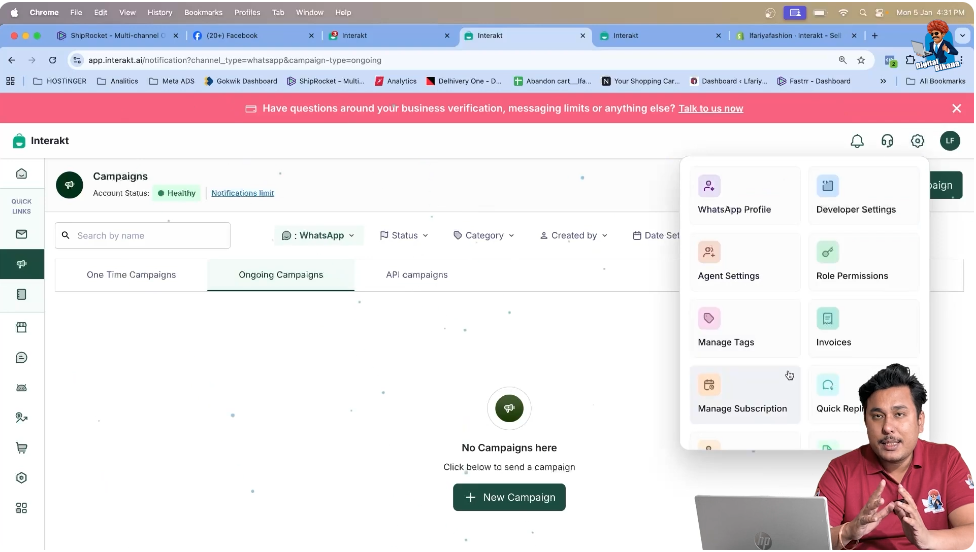Open Manage Tags card
This screenshot has height=552, width=976.
coord(744,329)
